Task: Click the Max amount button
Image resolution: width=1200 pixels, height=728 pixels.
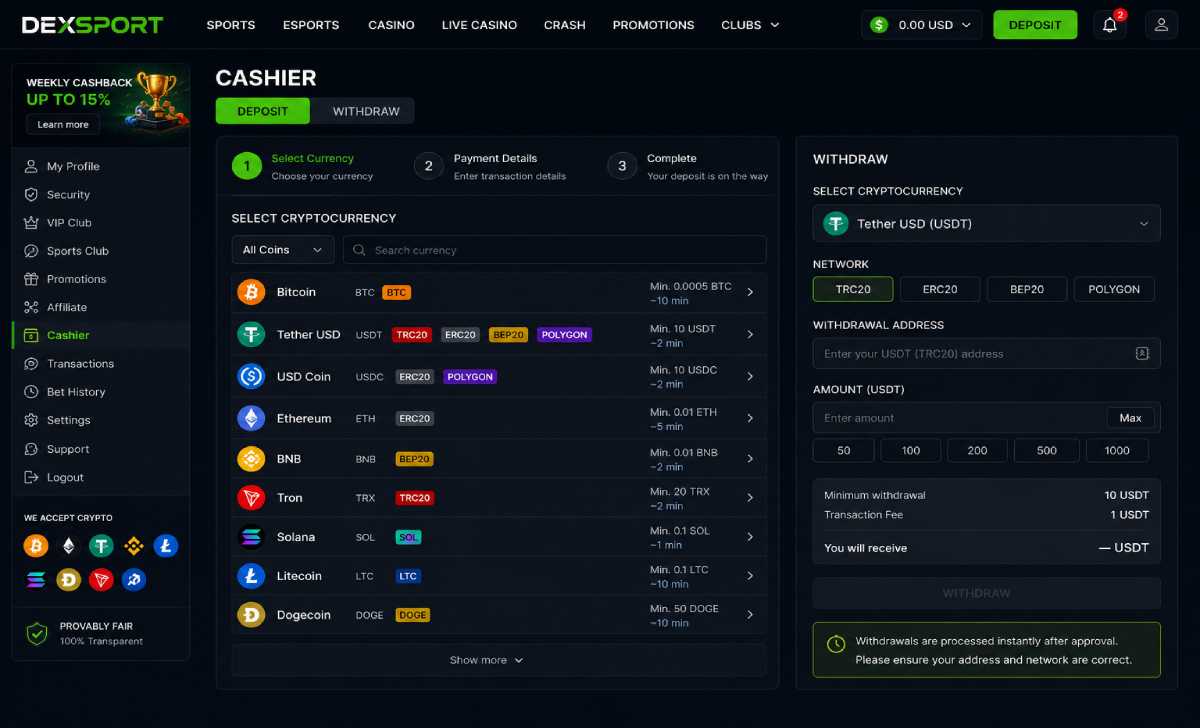Action: pos(1131,418)
